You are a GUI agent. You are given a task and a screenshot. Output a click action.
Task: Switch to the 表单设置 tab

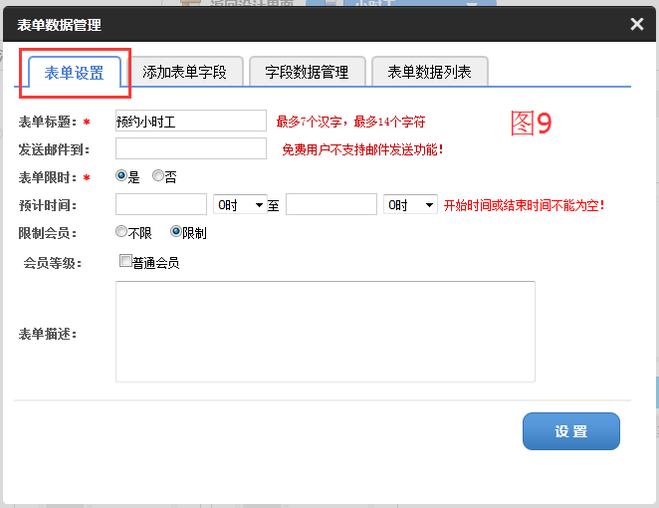[75, 72]
